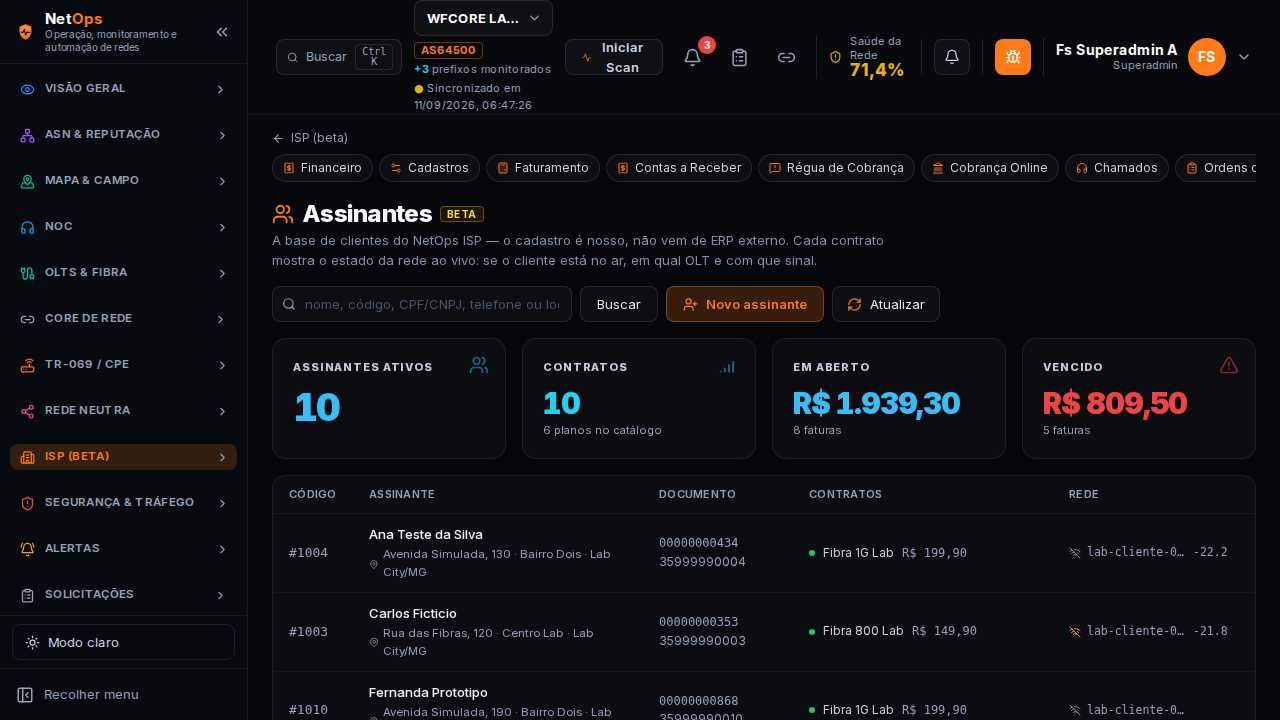Open the Financeiro tab
The image size is (1280, 720).
(322, 168)
